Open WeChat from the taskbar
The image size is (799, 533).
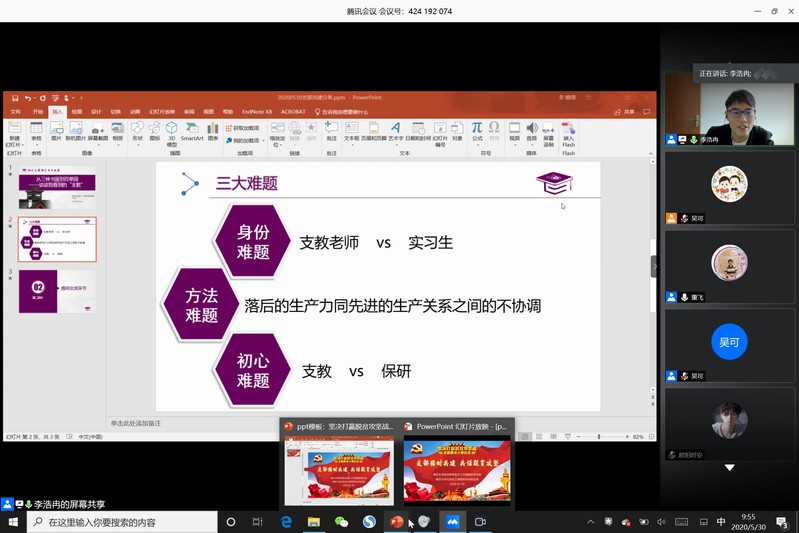(341, 522)
